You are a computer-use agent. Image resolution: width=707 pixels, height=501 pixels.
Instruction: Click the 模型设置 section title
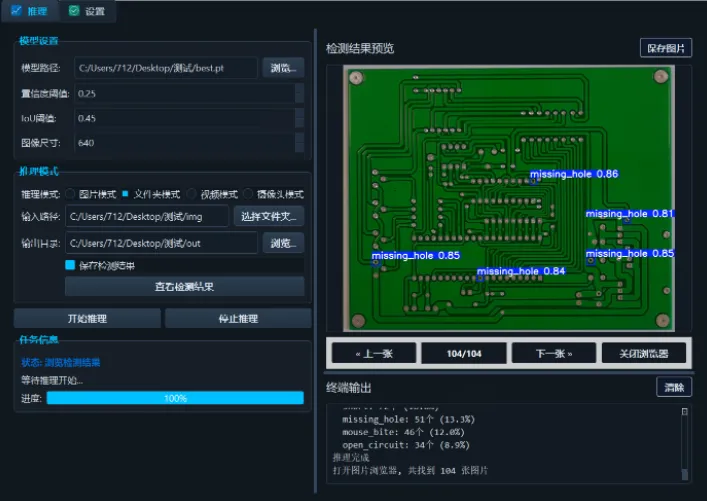[38, 41]
